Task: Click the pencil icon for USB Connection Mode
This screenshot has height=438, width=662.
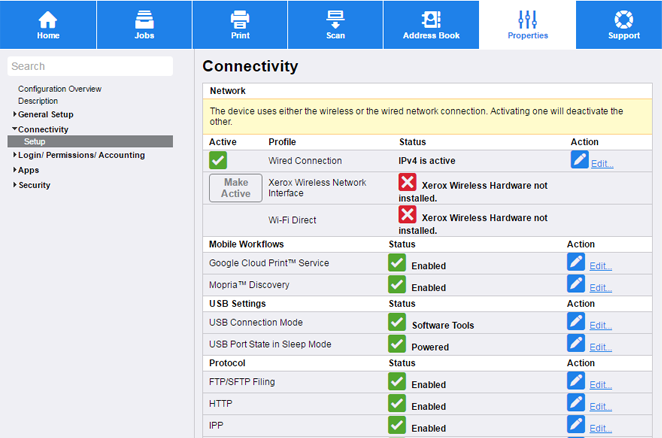Action: pos(576,321)
